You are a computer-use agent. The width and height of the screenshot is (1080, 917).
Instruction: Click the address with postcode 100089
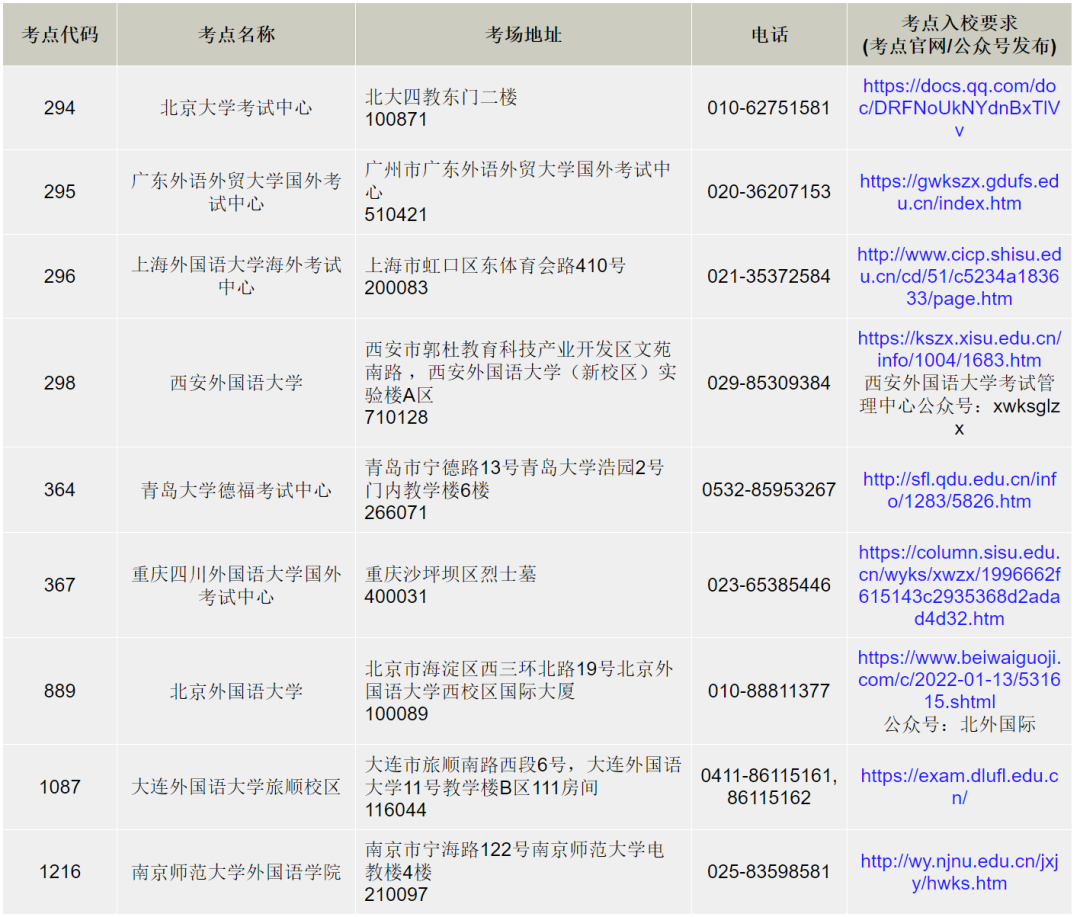(x=519, y=691)
